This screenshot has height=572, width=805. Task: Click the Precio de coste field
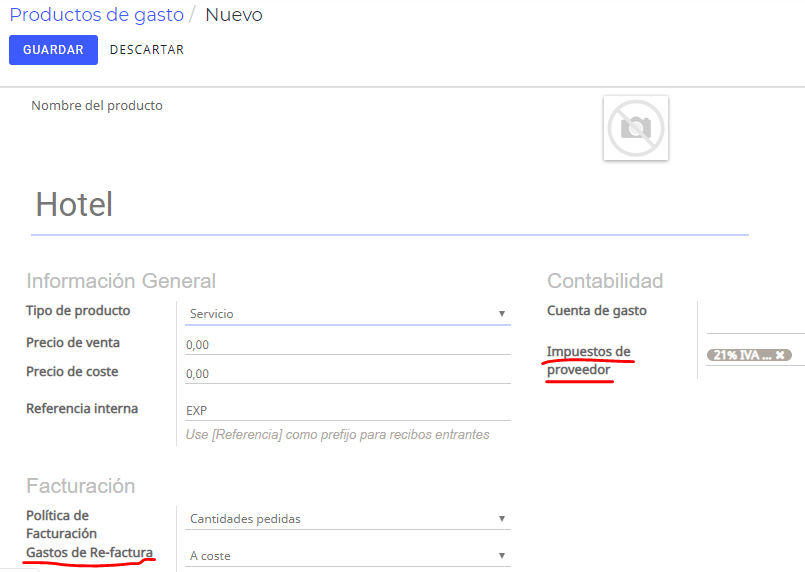pyautogui.click(x=348, y=373)
